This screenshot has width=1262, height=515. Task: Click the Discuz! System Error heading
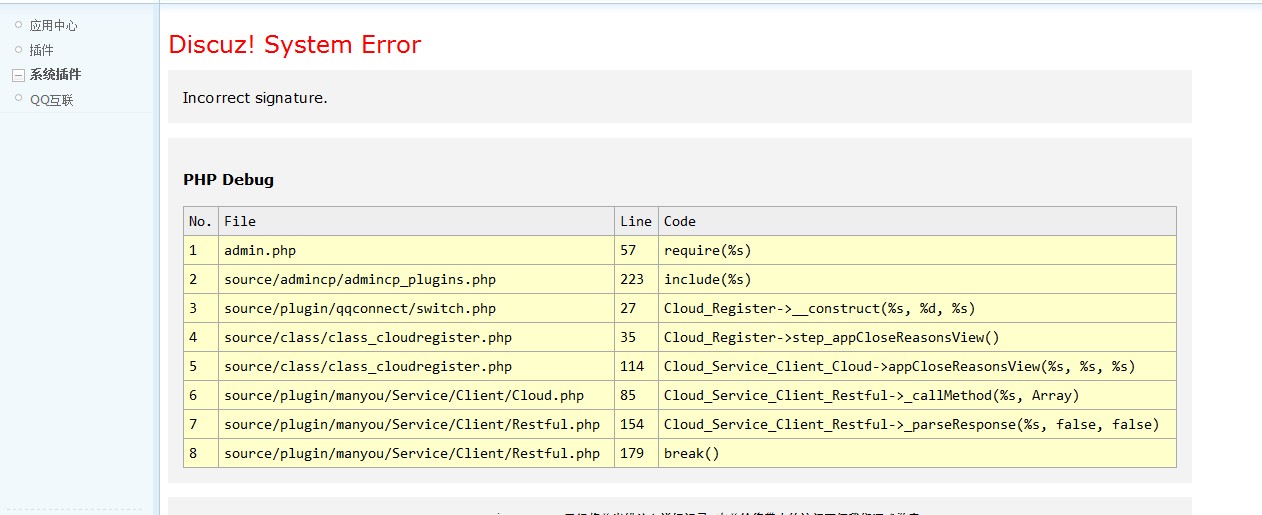(295, 44)
